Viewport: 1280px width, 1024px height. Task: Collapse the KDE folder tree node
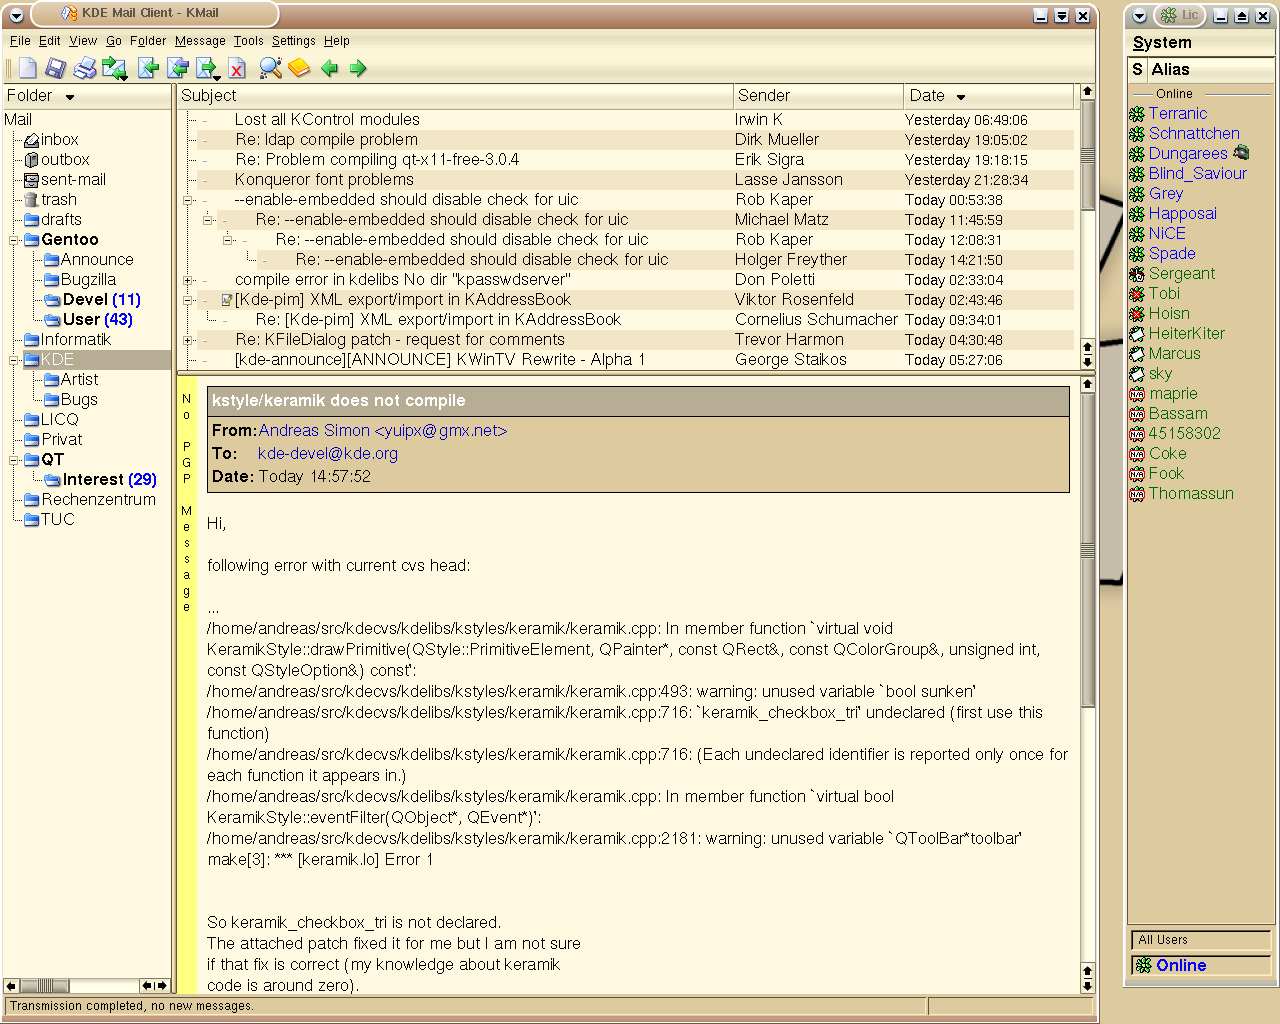[x=15, y=360]
